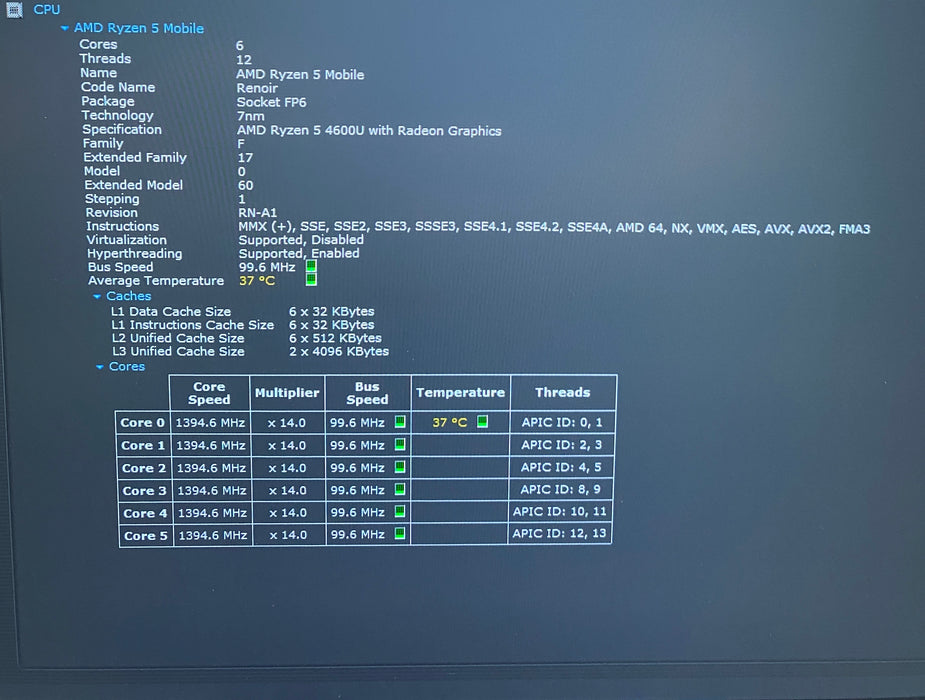Viewport: 925px width, 700px height.
Task: Click APIC ID: 2, 3 cell
Action: [x=561, y=445]
